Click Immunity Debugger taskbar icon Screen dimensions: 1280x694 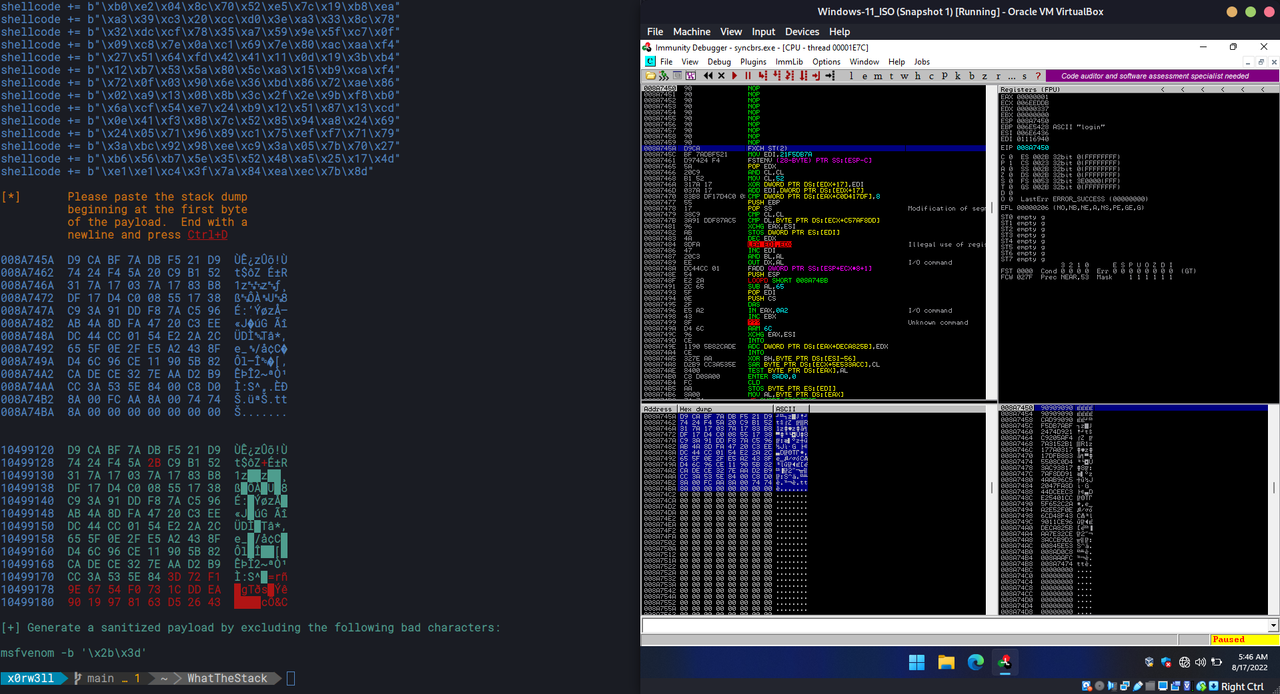[x=1004, y=662]
